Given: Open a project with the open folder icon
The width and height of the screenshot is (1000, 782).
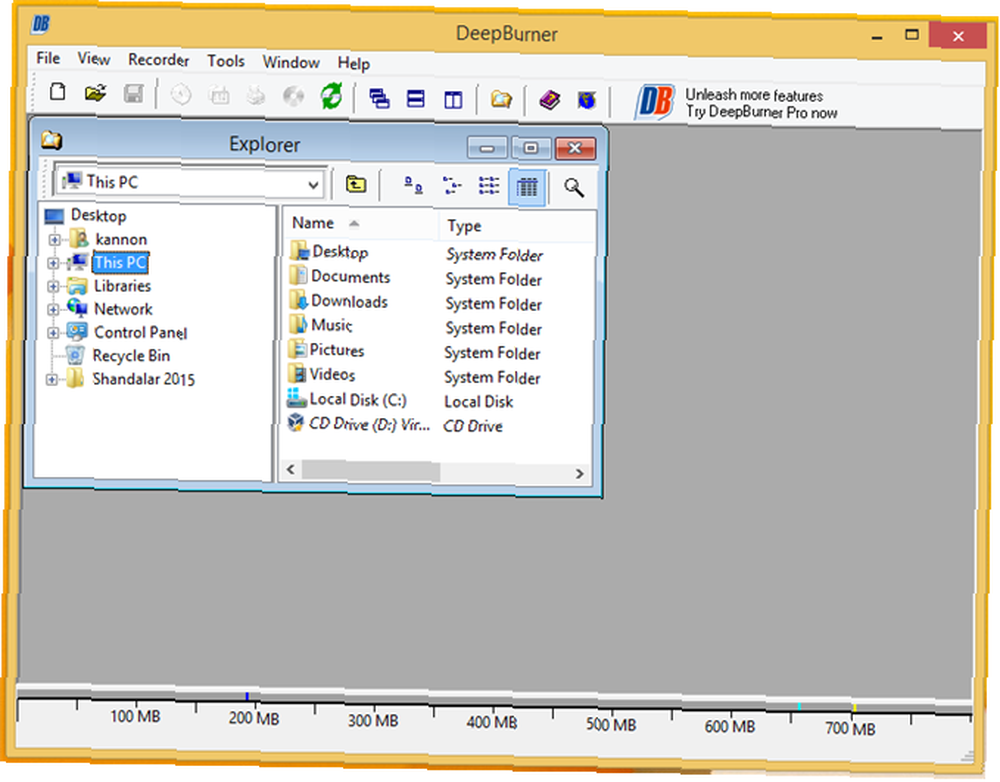Looking at the screenshot, I should pos(95,94).
